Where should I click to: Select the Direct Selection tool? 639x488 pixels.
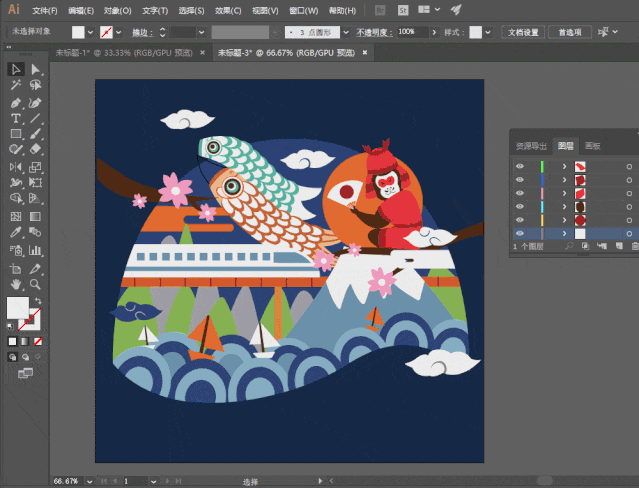coord(36,69)
